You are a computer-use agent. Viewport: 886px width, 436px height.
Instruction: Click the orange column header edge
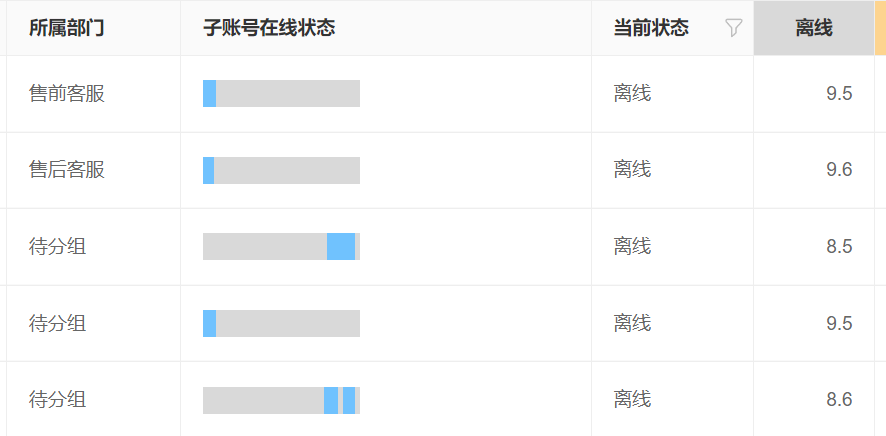click(x=880, y=28)
